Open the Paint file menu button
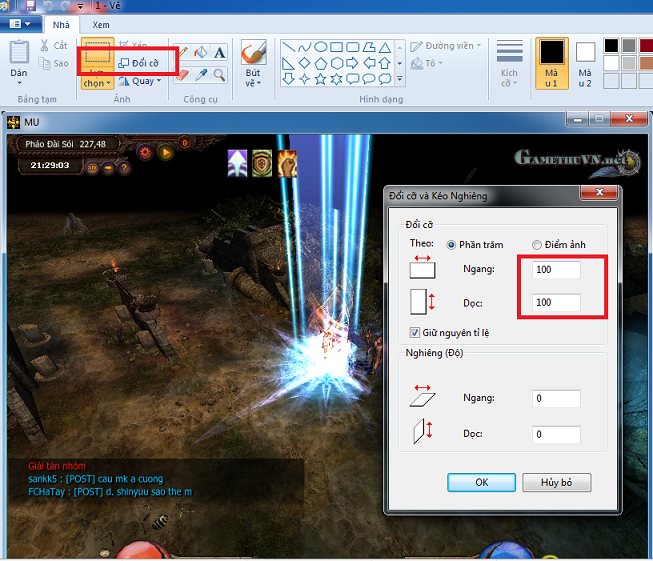 point(20,24)
